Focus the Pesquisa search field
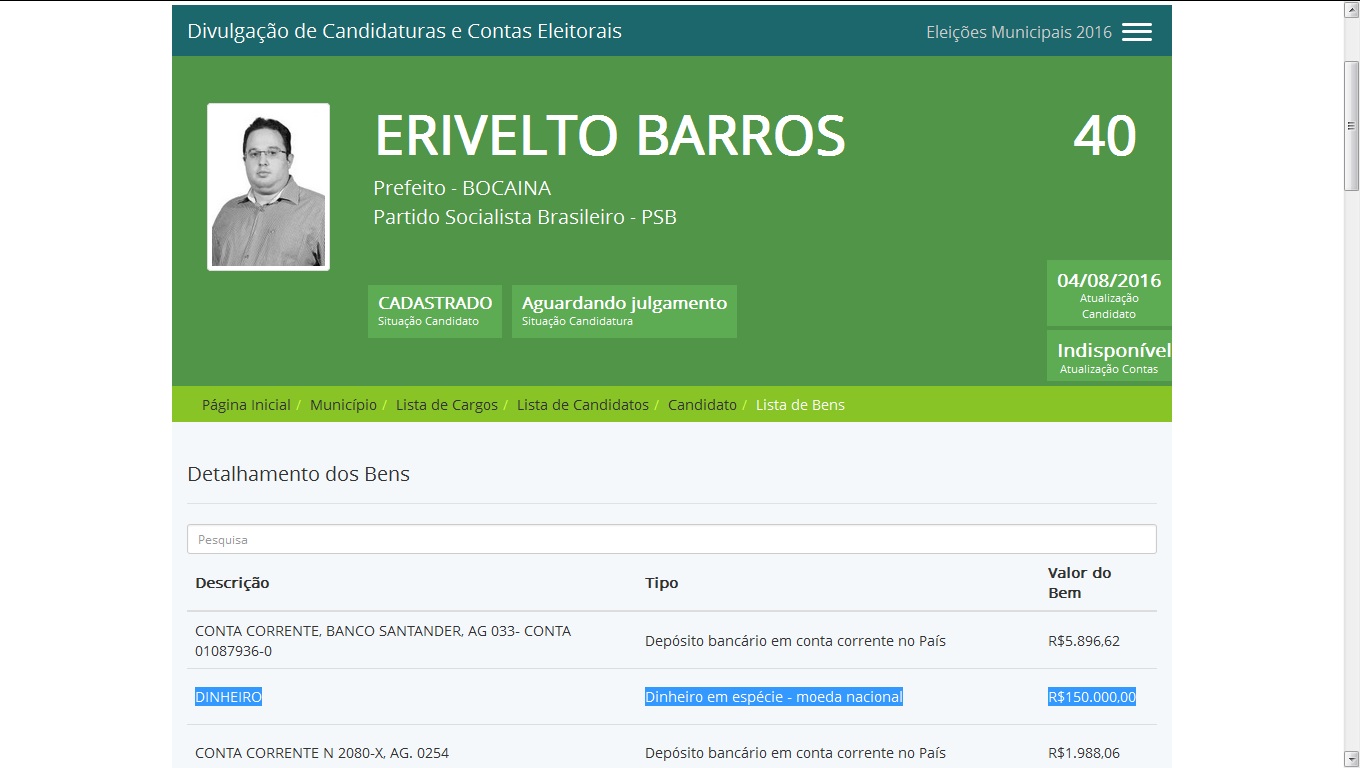The image size is (1360, 768). pyautogui.click(x=672, y=539)
